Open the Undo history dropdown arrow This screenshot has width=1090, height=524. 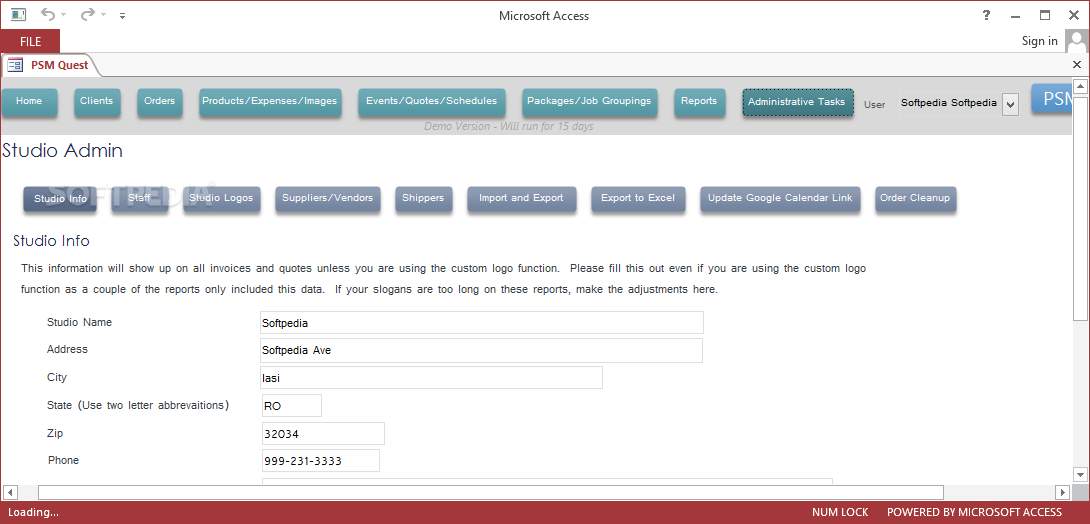[64, 15]
